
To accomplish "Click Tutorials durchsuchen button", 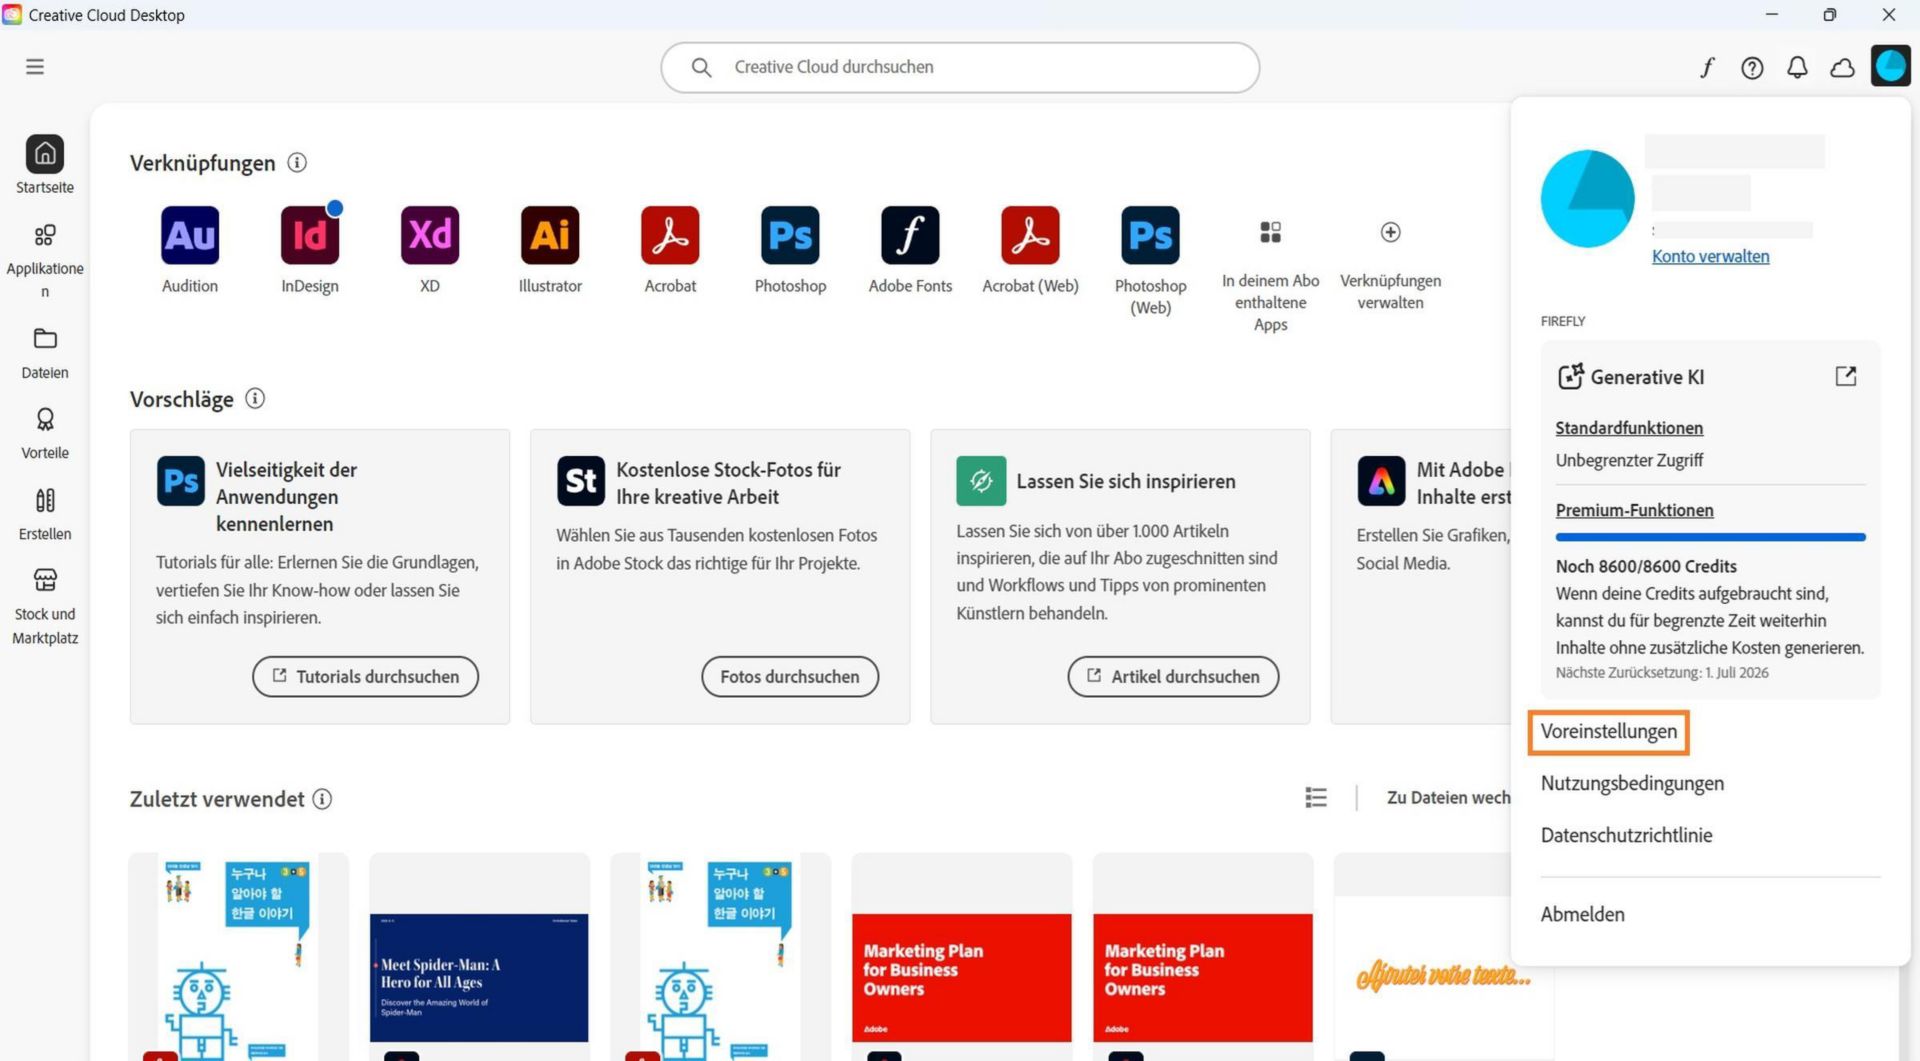I will [365, 676].
